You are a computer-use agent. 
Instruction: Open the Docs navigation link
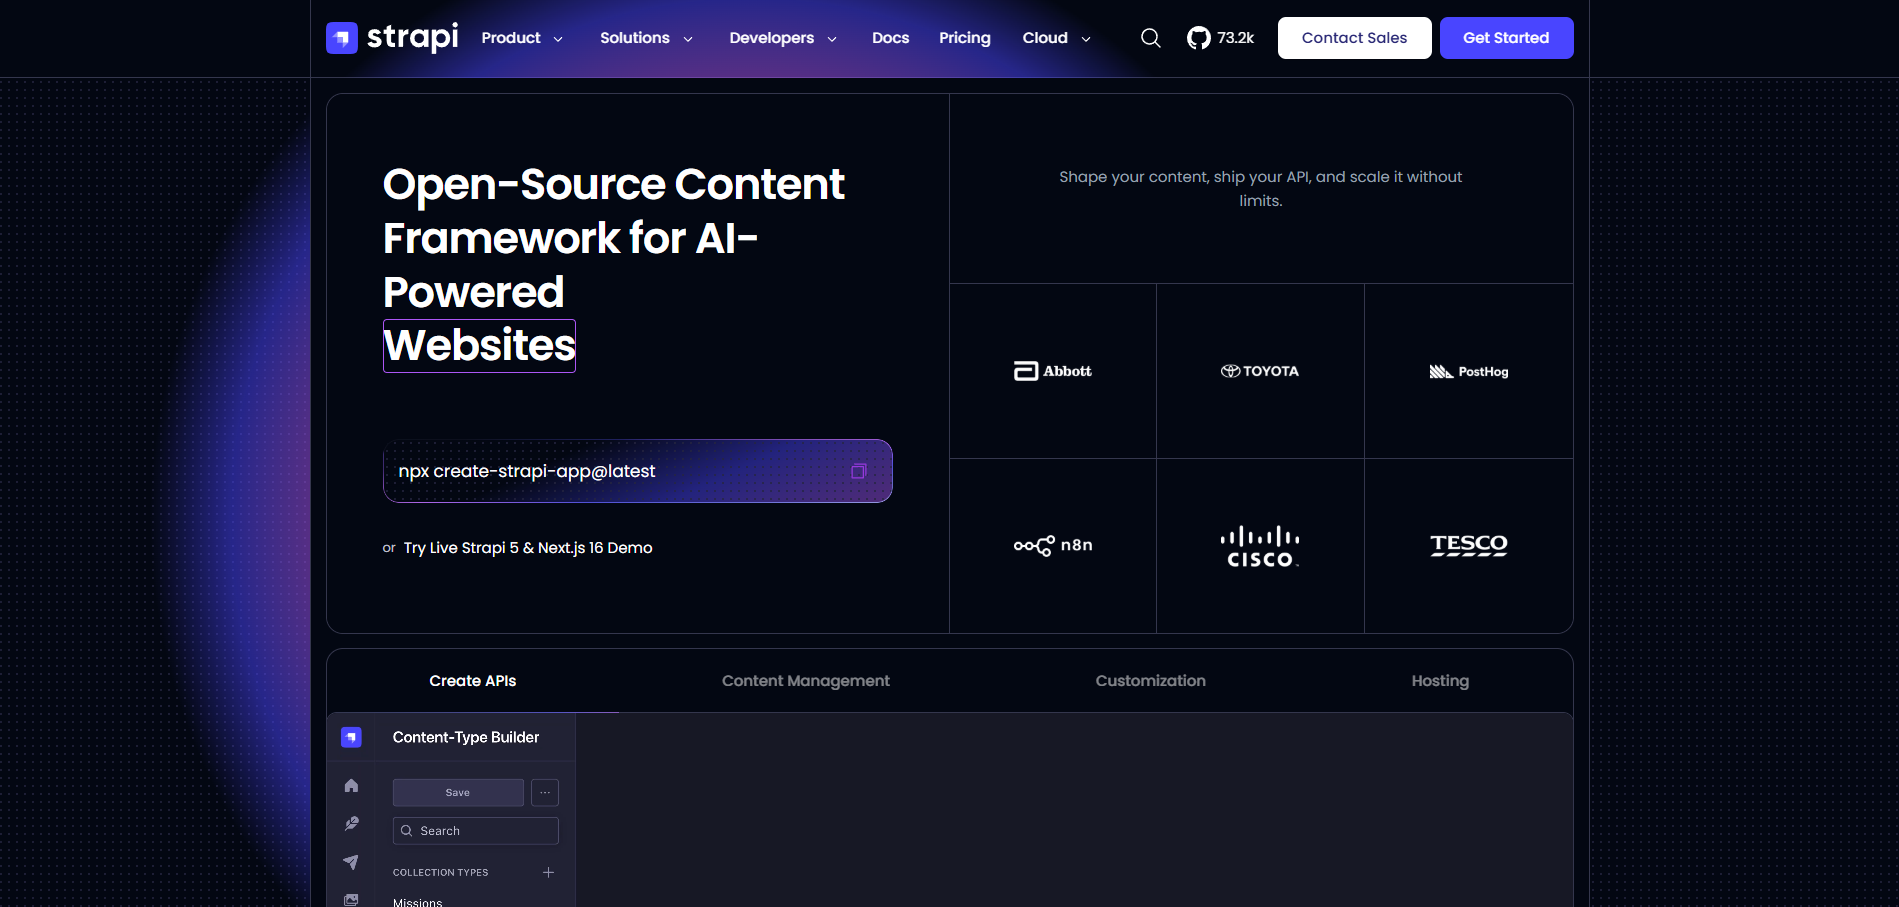click(x=890, y=38)
